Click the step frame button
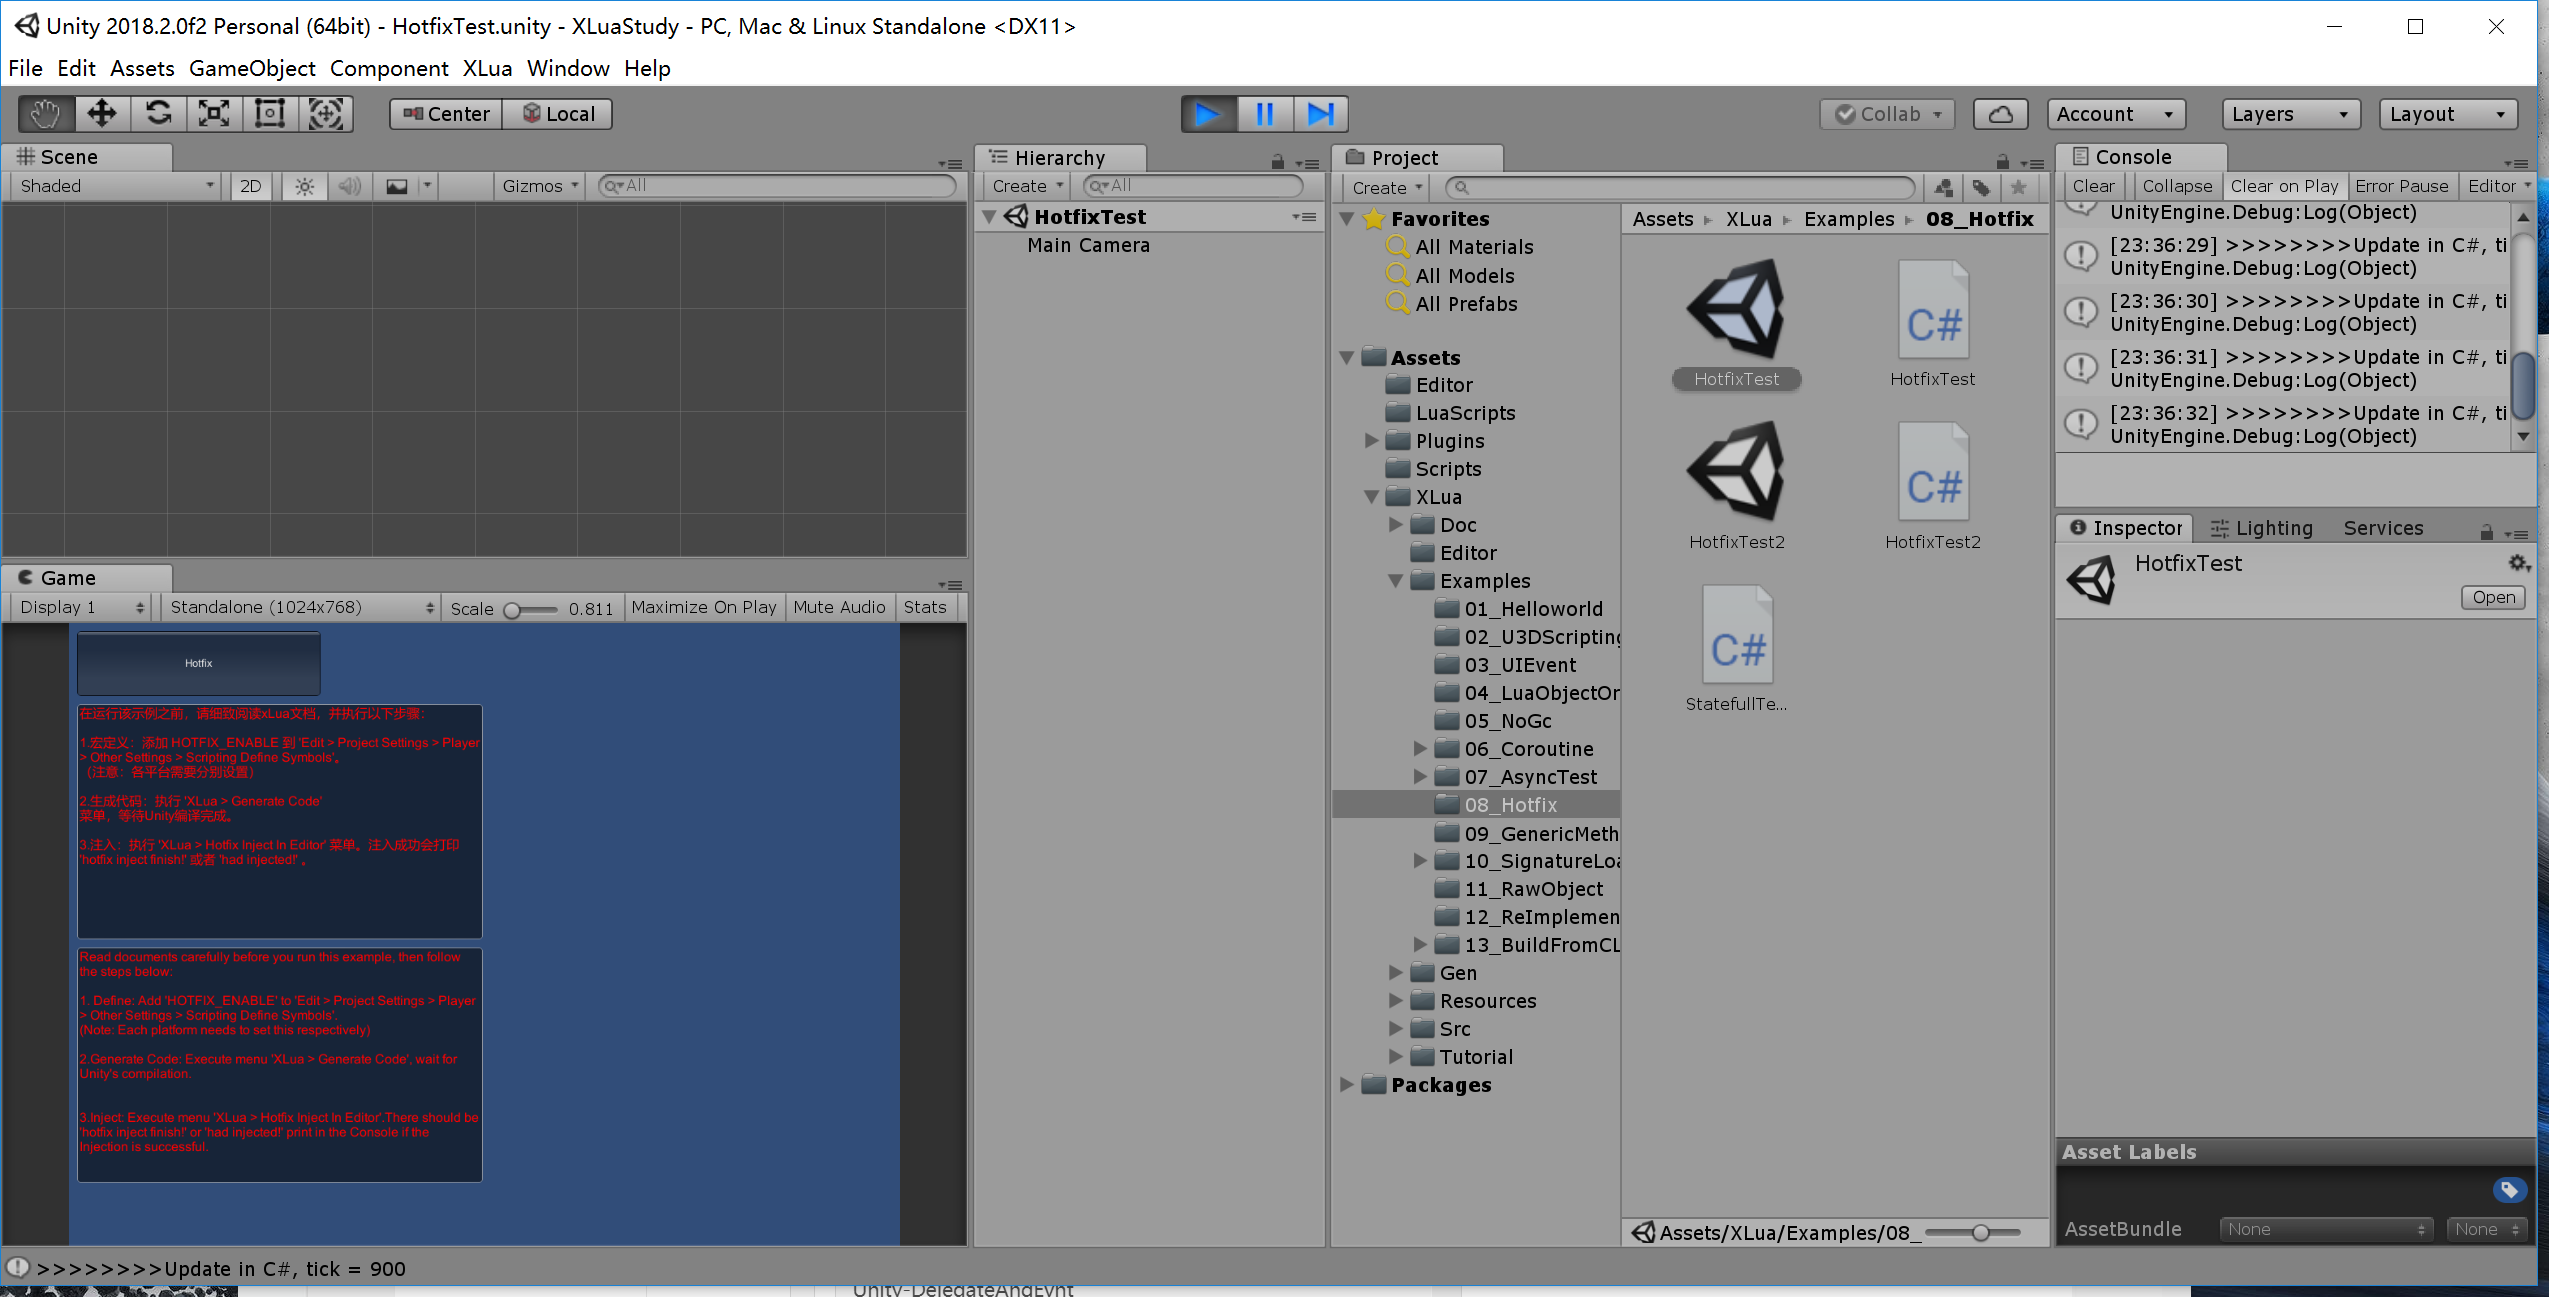The width and height of the screenshot is (2549, 1297). [x=1319, y=113]
